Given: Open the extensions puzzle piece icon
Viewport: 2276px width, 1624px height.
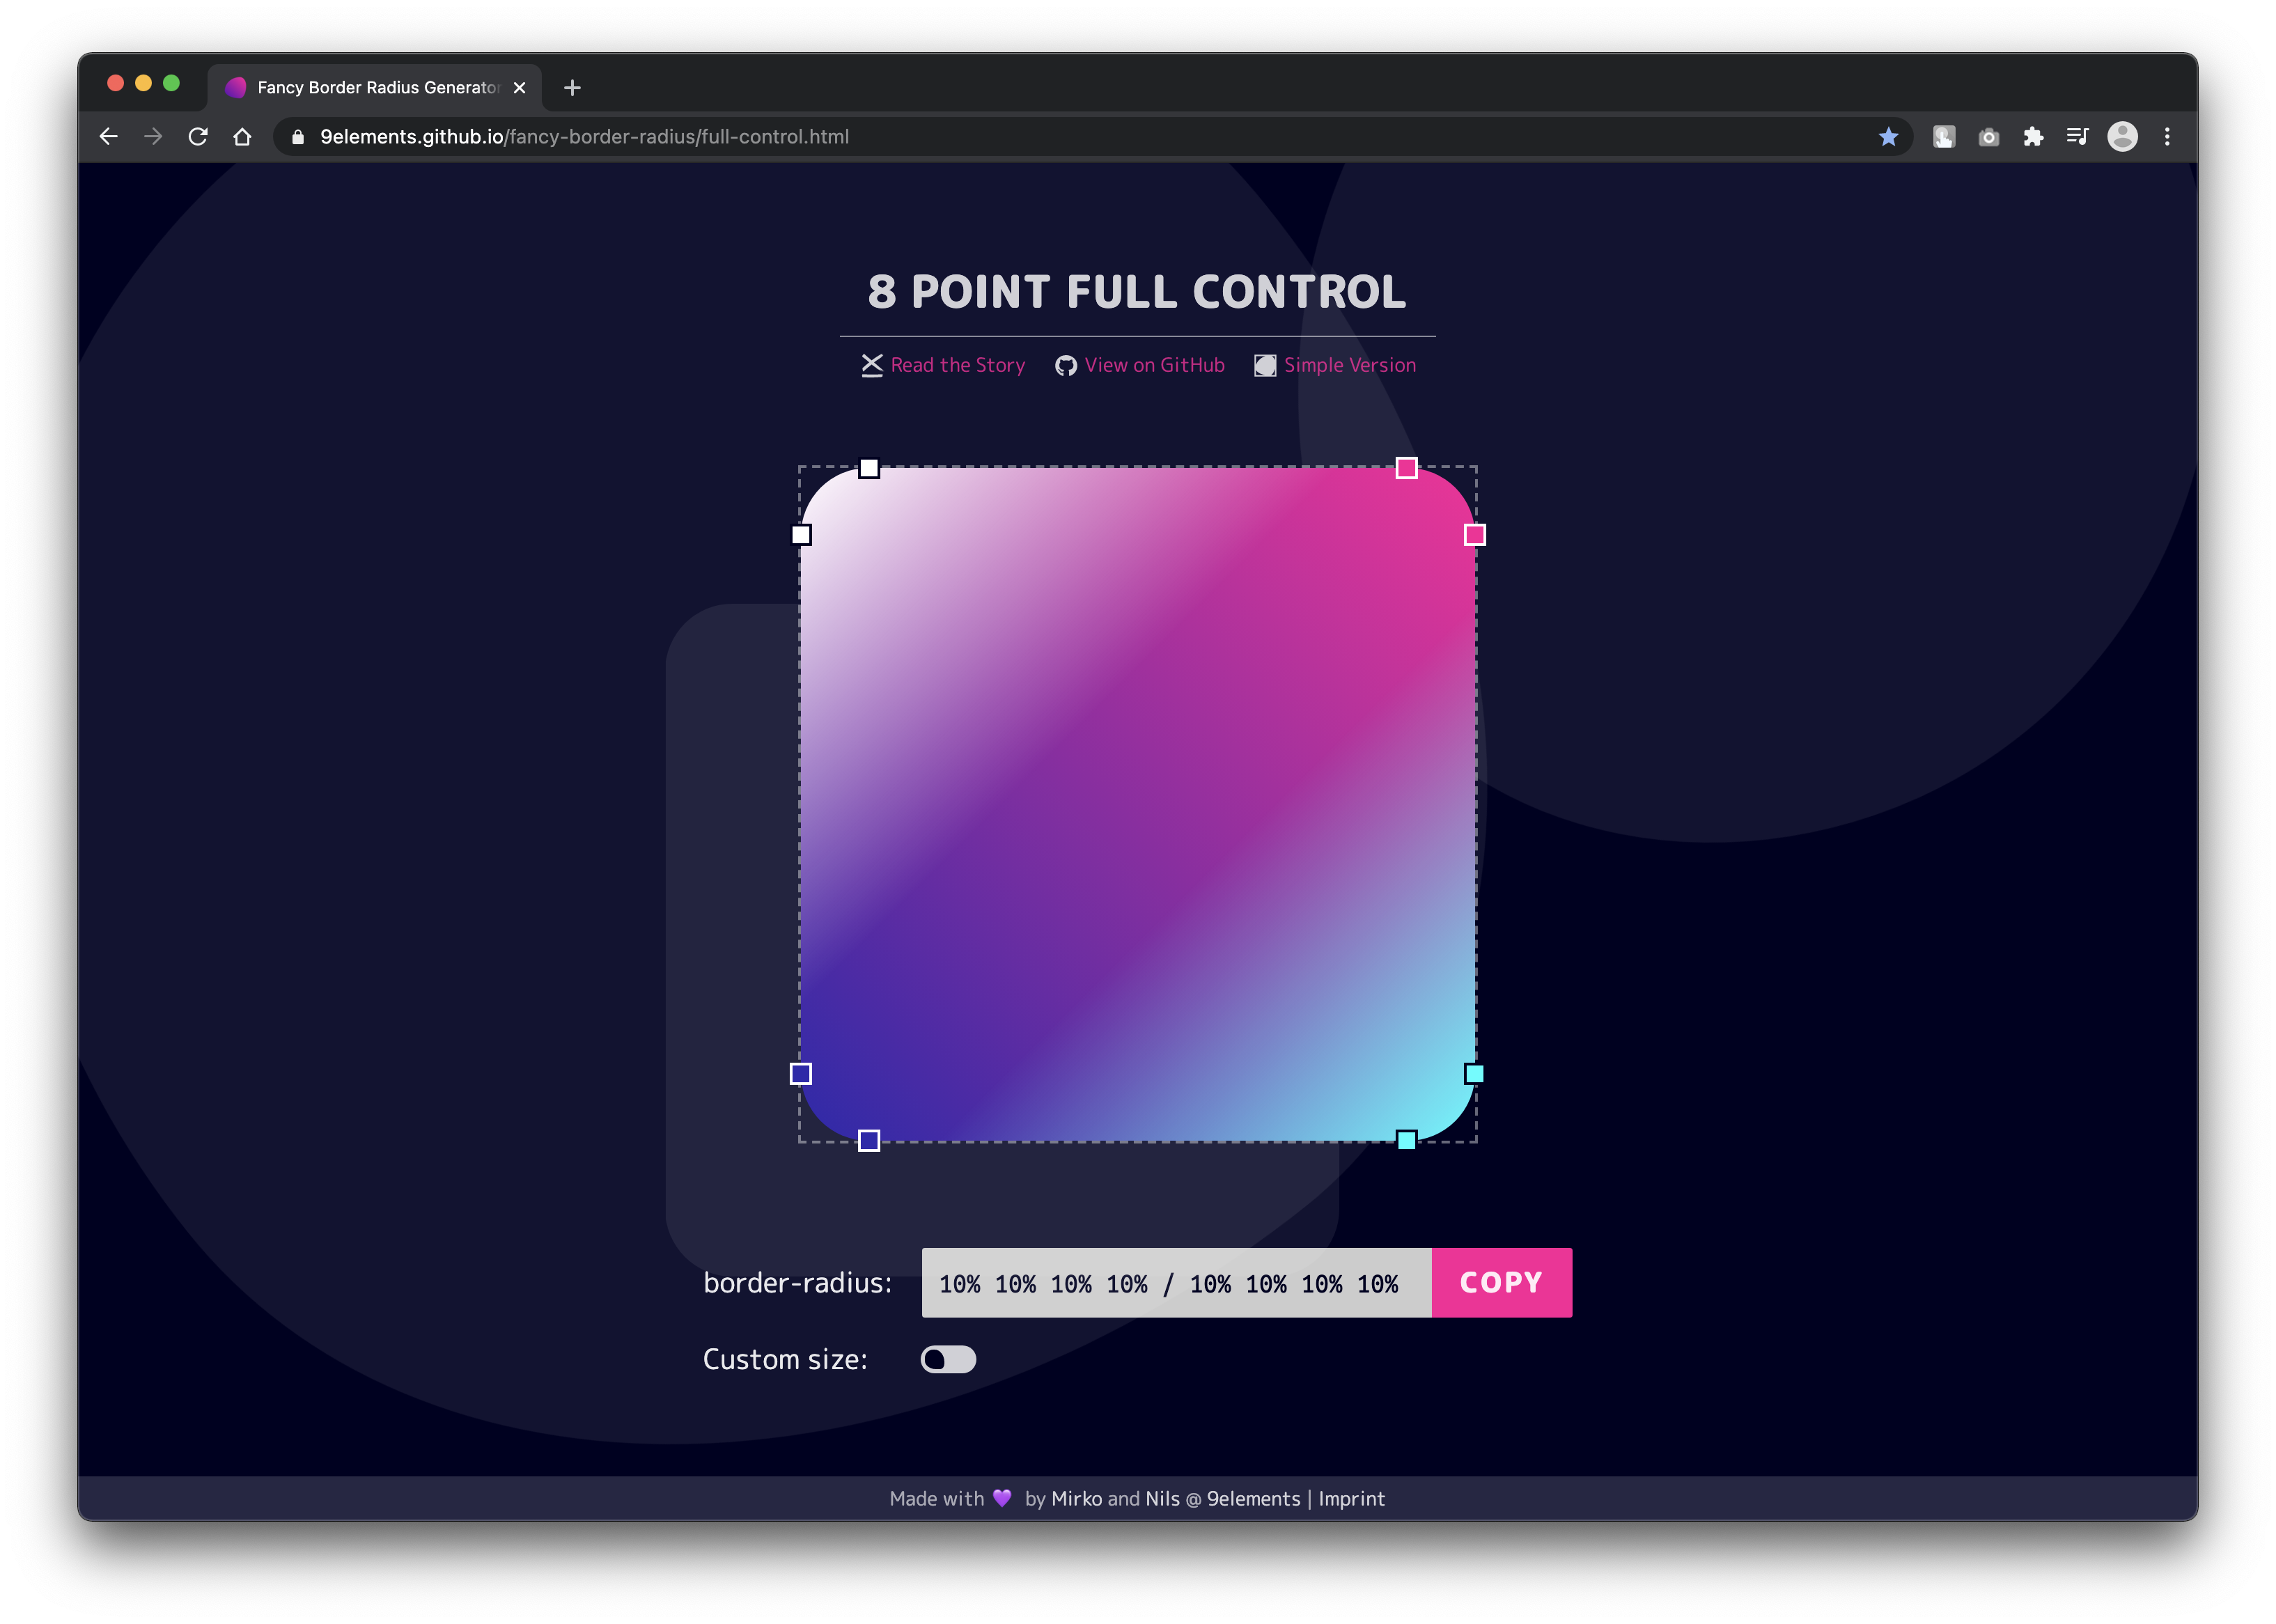Looking at the screenshot, I should pyautogui.click(x=2032, y=137).
